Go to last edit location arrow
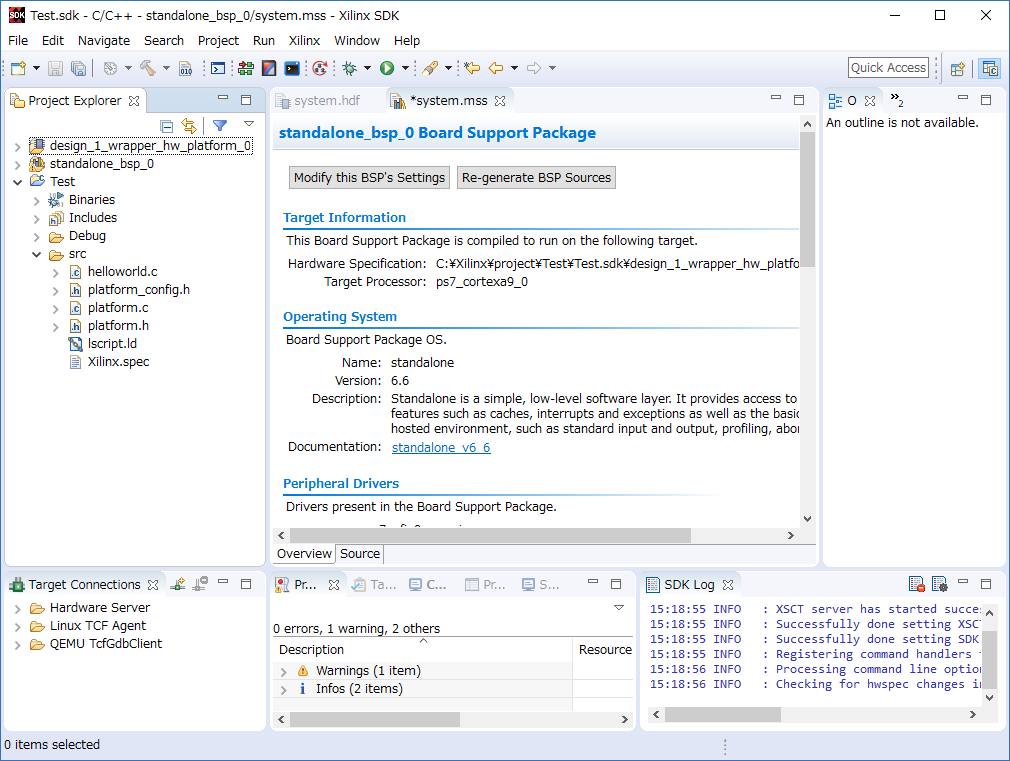Image resolution: width=1010 pixels, height=761 pixels. click(x=472, y=68)
